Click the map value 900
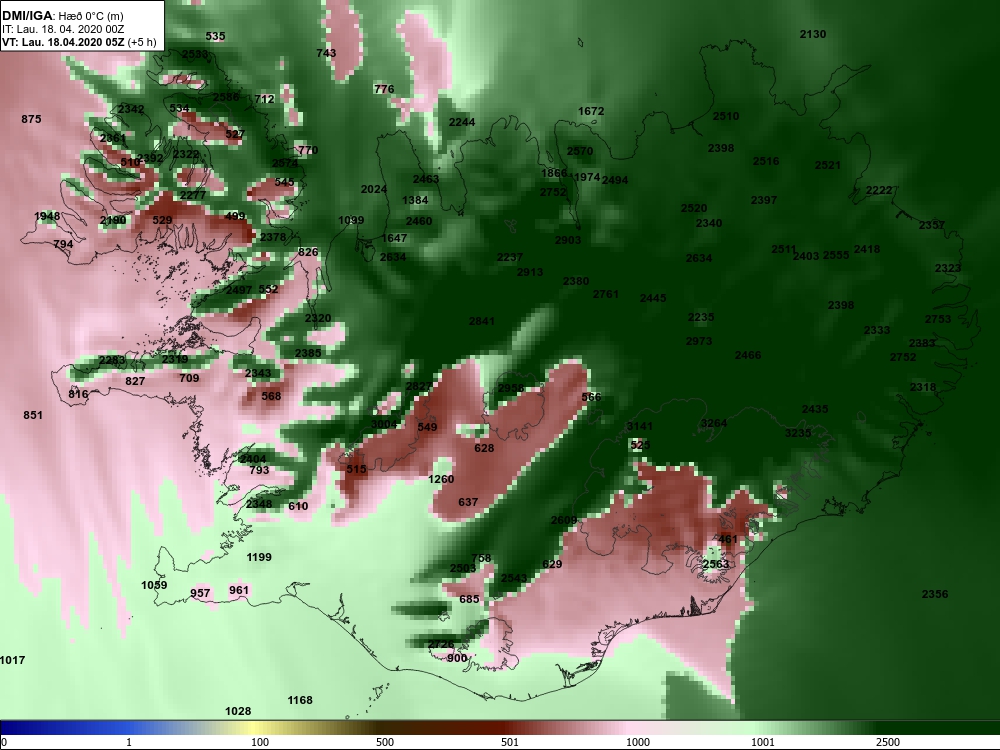 [457, 658]
